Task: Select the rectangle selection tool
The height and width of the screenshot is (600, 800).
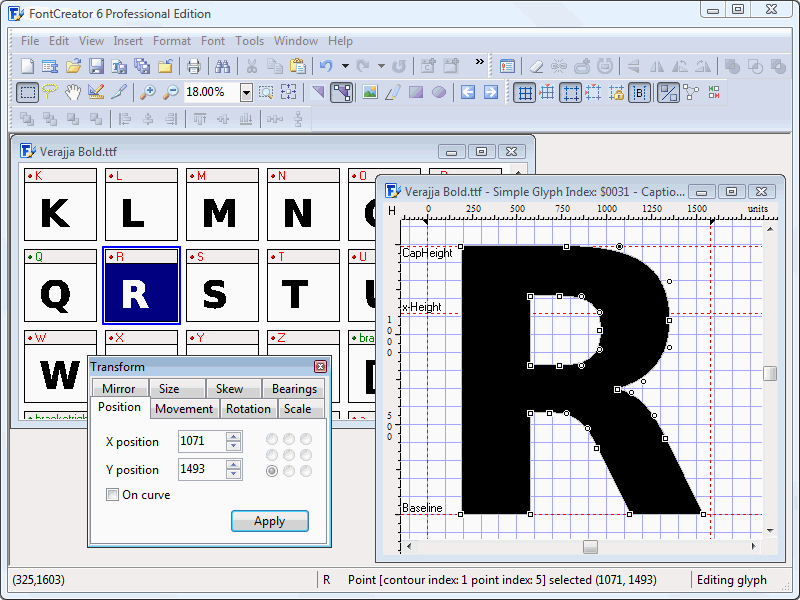Action: pos(27,91)
